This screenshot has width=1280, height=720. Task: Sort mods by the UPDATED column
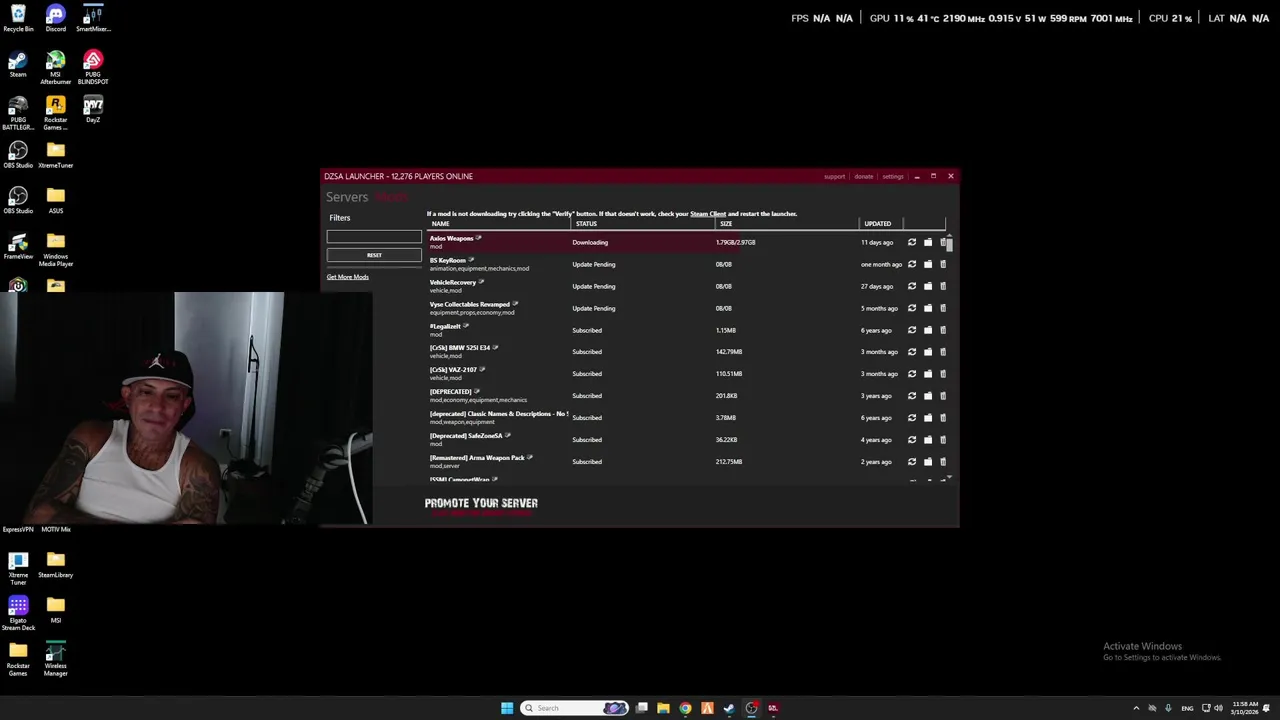tap(877, 224)
